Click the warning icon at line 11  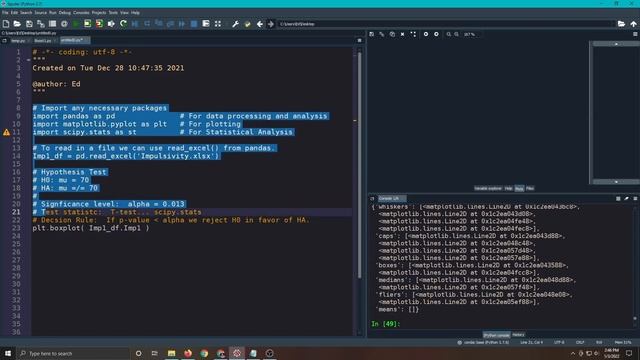tap(7, 132)
